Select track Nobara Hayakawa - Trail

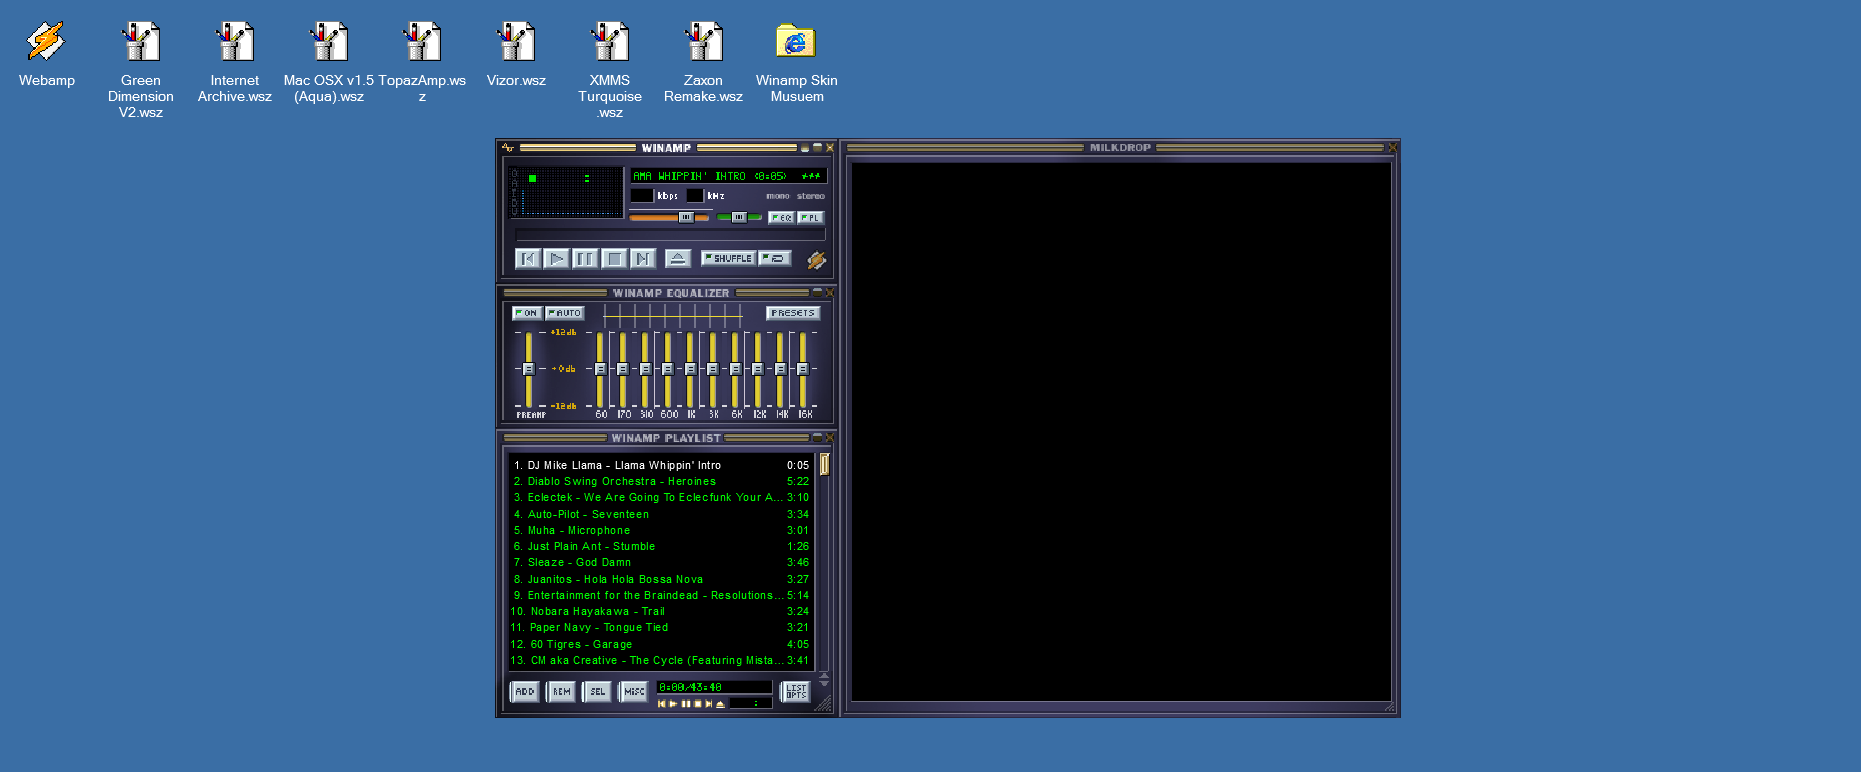pyautogui.click(x=661, y=611)
